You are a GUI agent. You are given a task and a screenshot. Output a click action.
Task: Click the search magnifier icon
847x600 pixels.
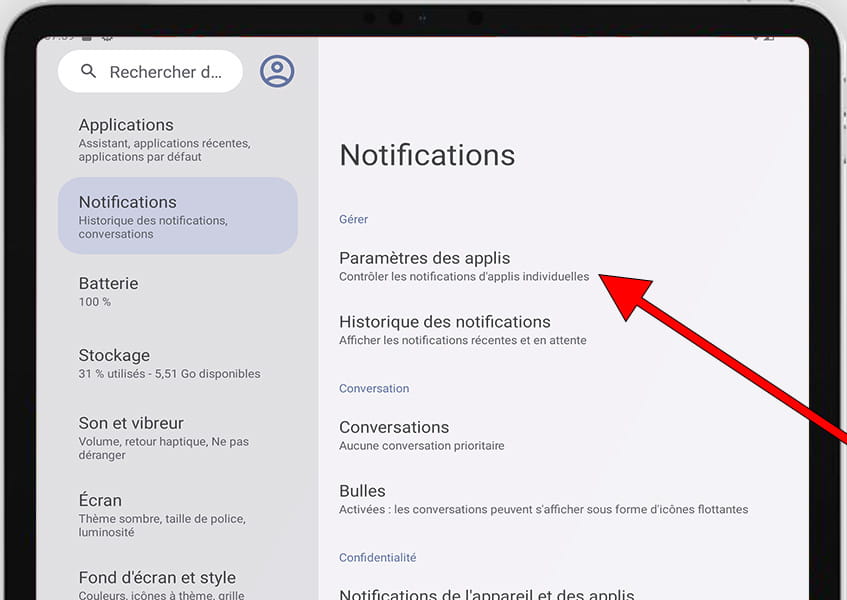pos(88,71)
